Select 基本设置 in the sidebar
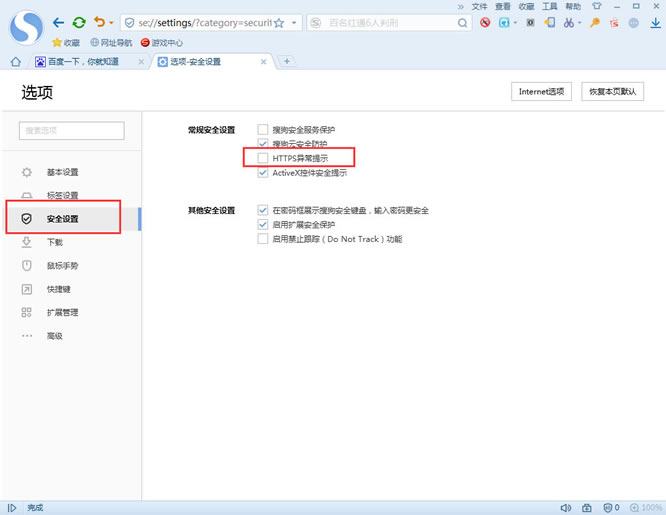Viewport: 666px width, 515px height. tap(71, 172)
